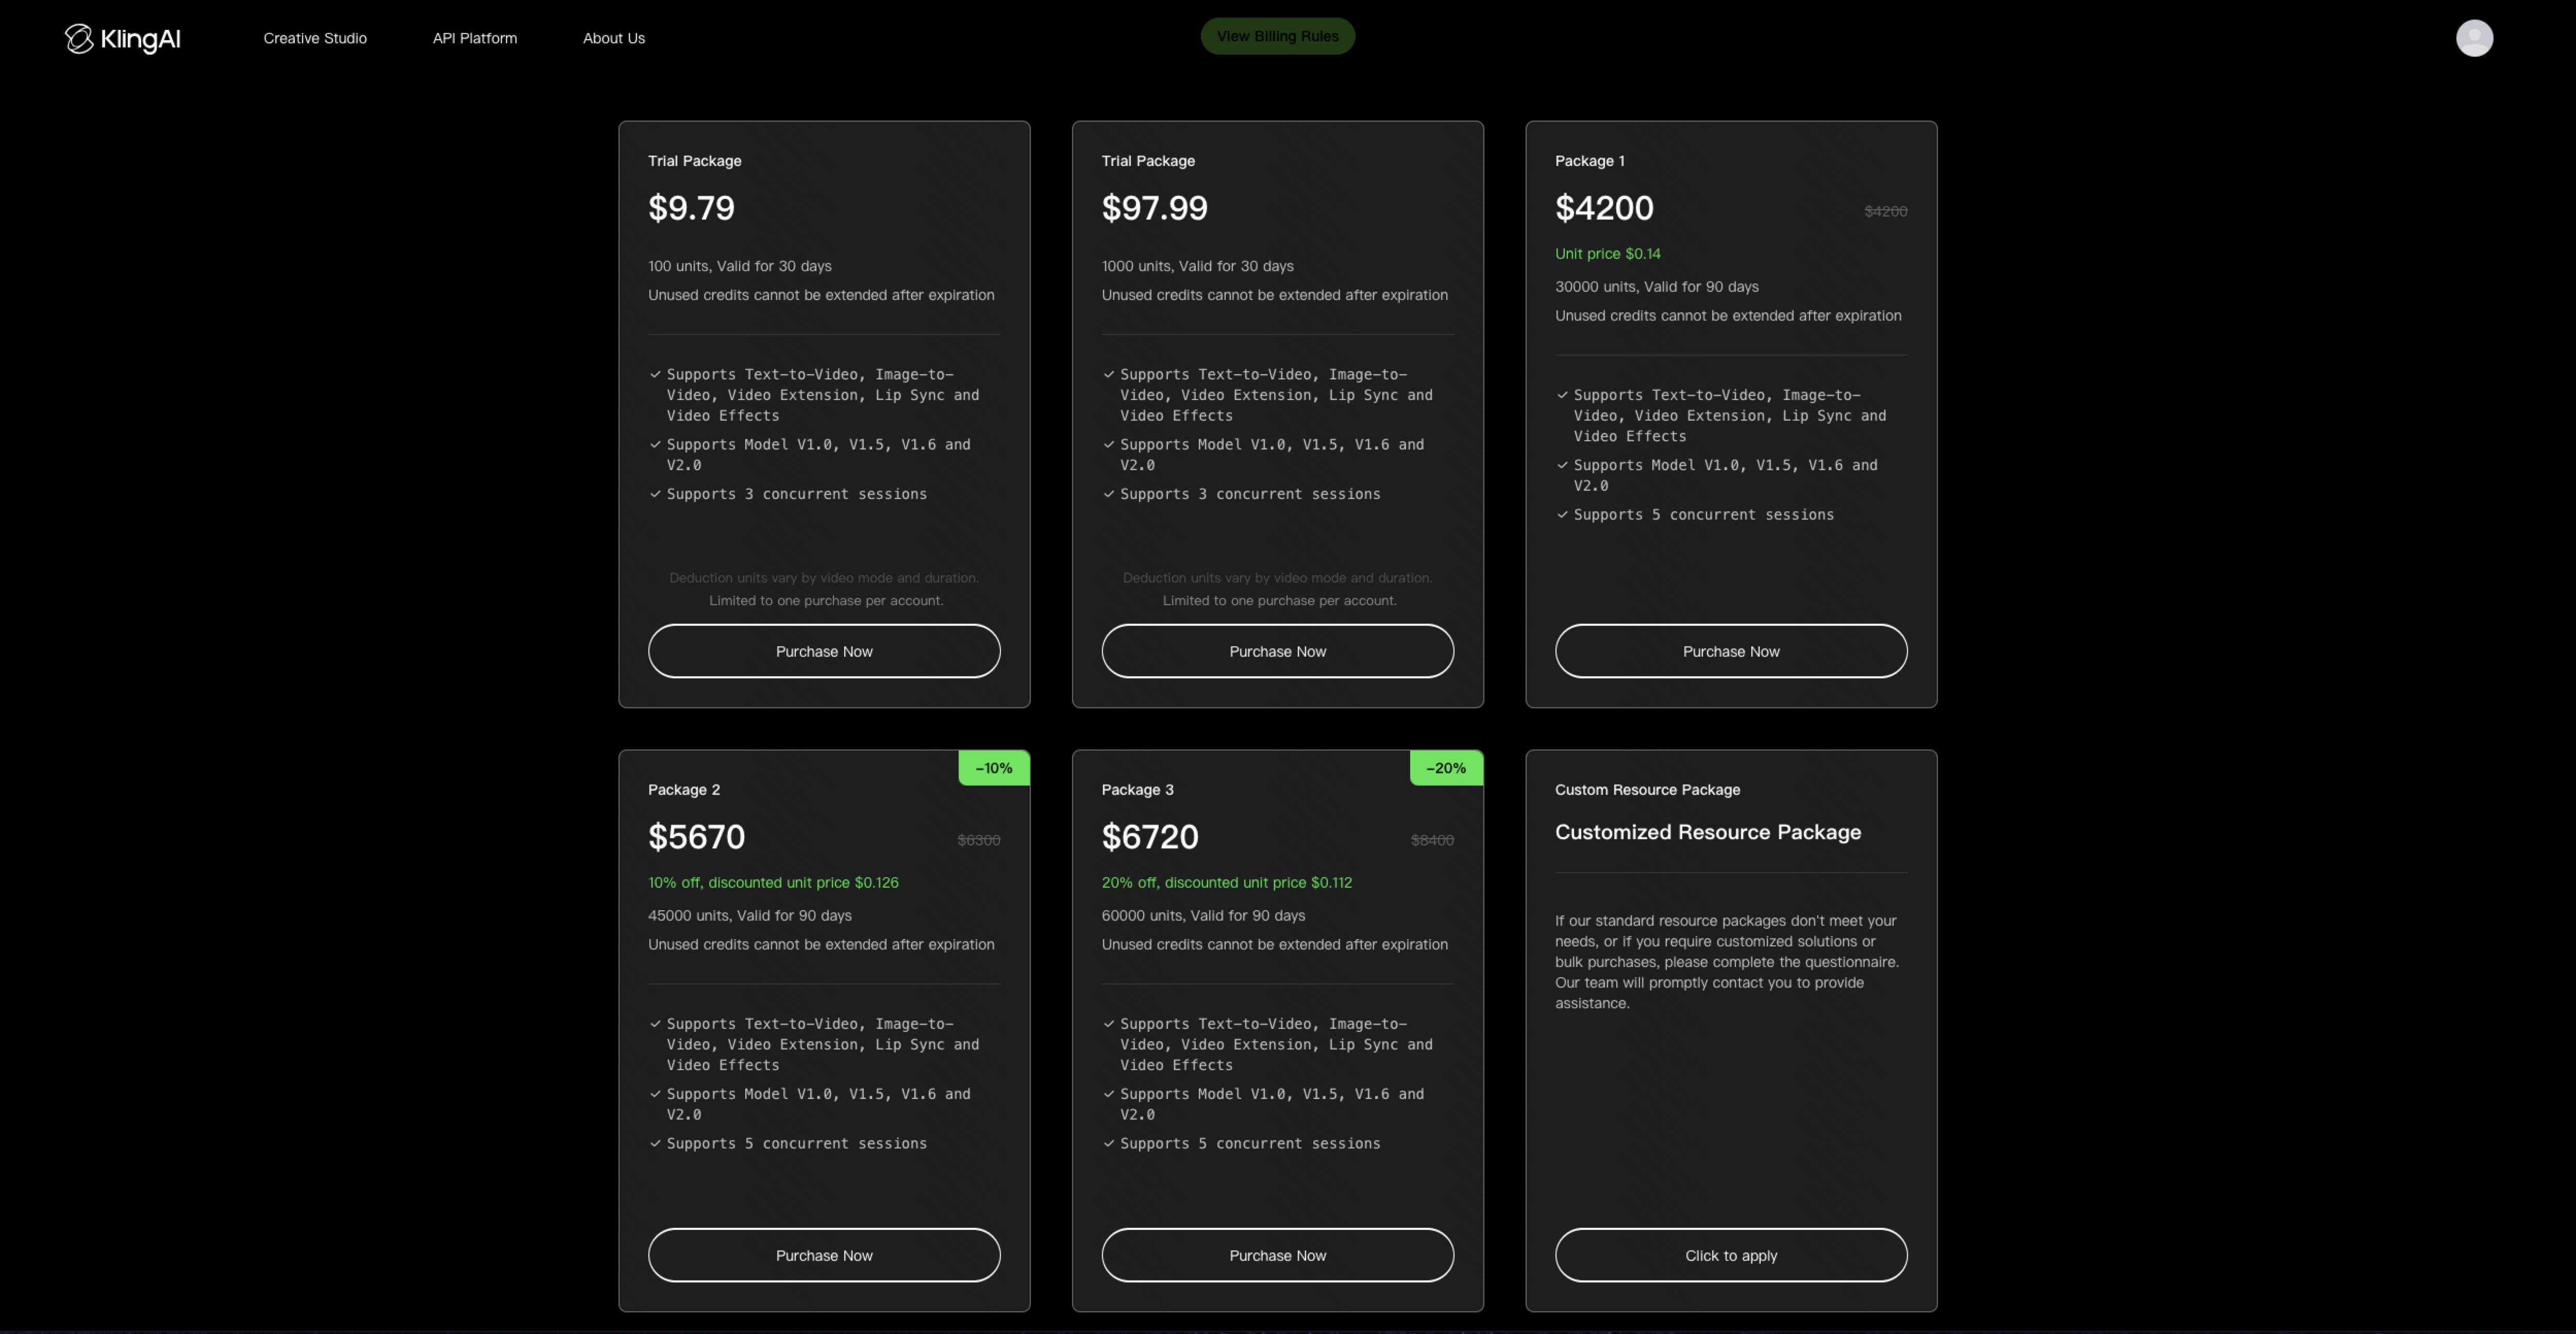Open the user profile avatar
The image size is (2576, 1334).
[2473, 38]
